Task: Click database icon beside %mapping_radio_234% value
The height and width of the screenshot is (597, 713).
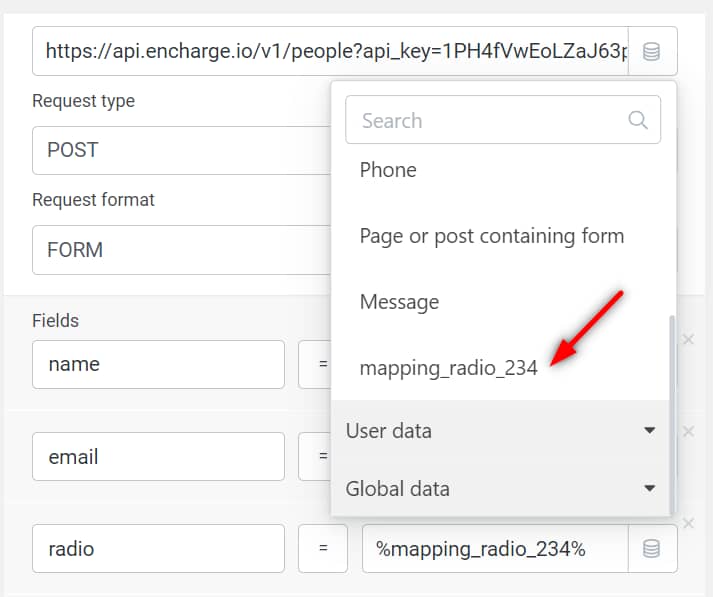Action: [652, 548]
